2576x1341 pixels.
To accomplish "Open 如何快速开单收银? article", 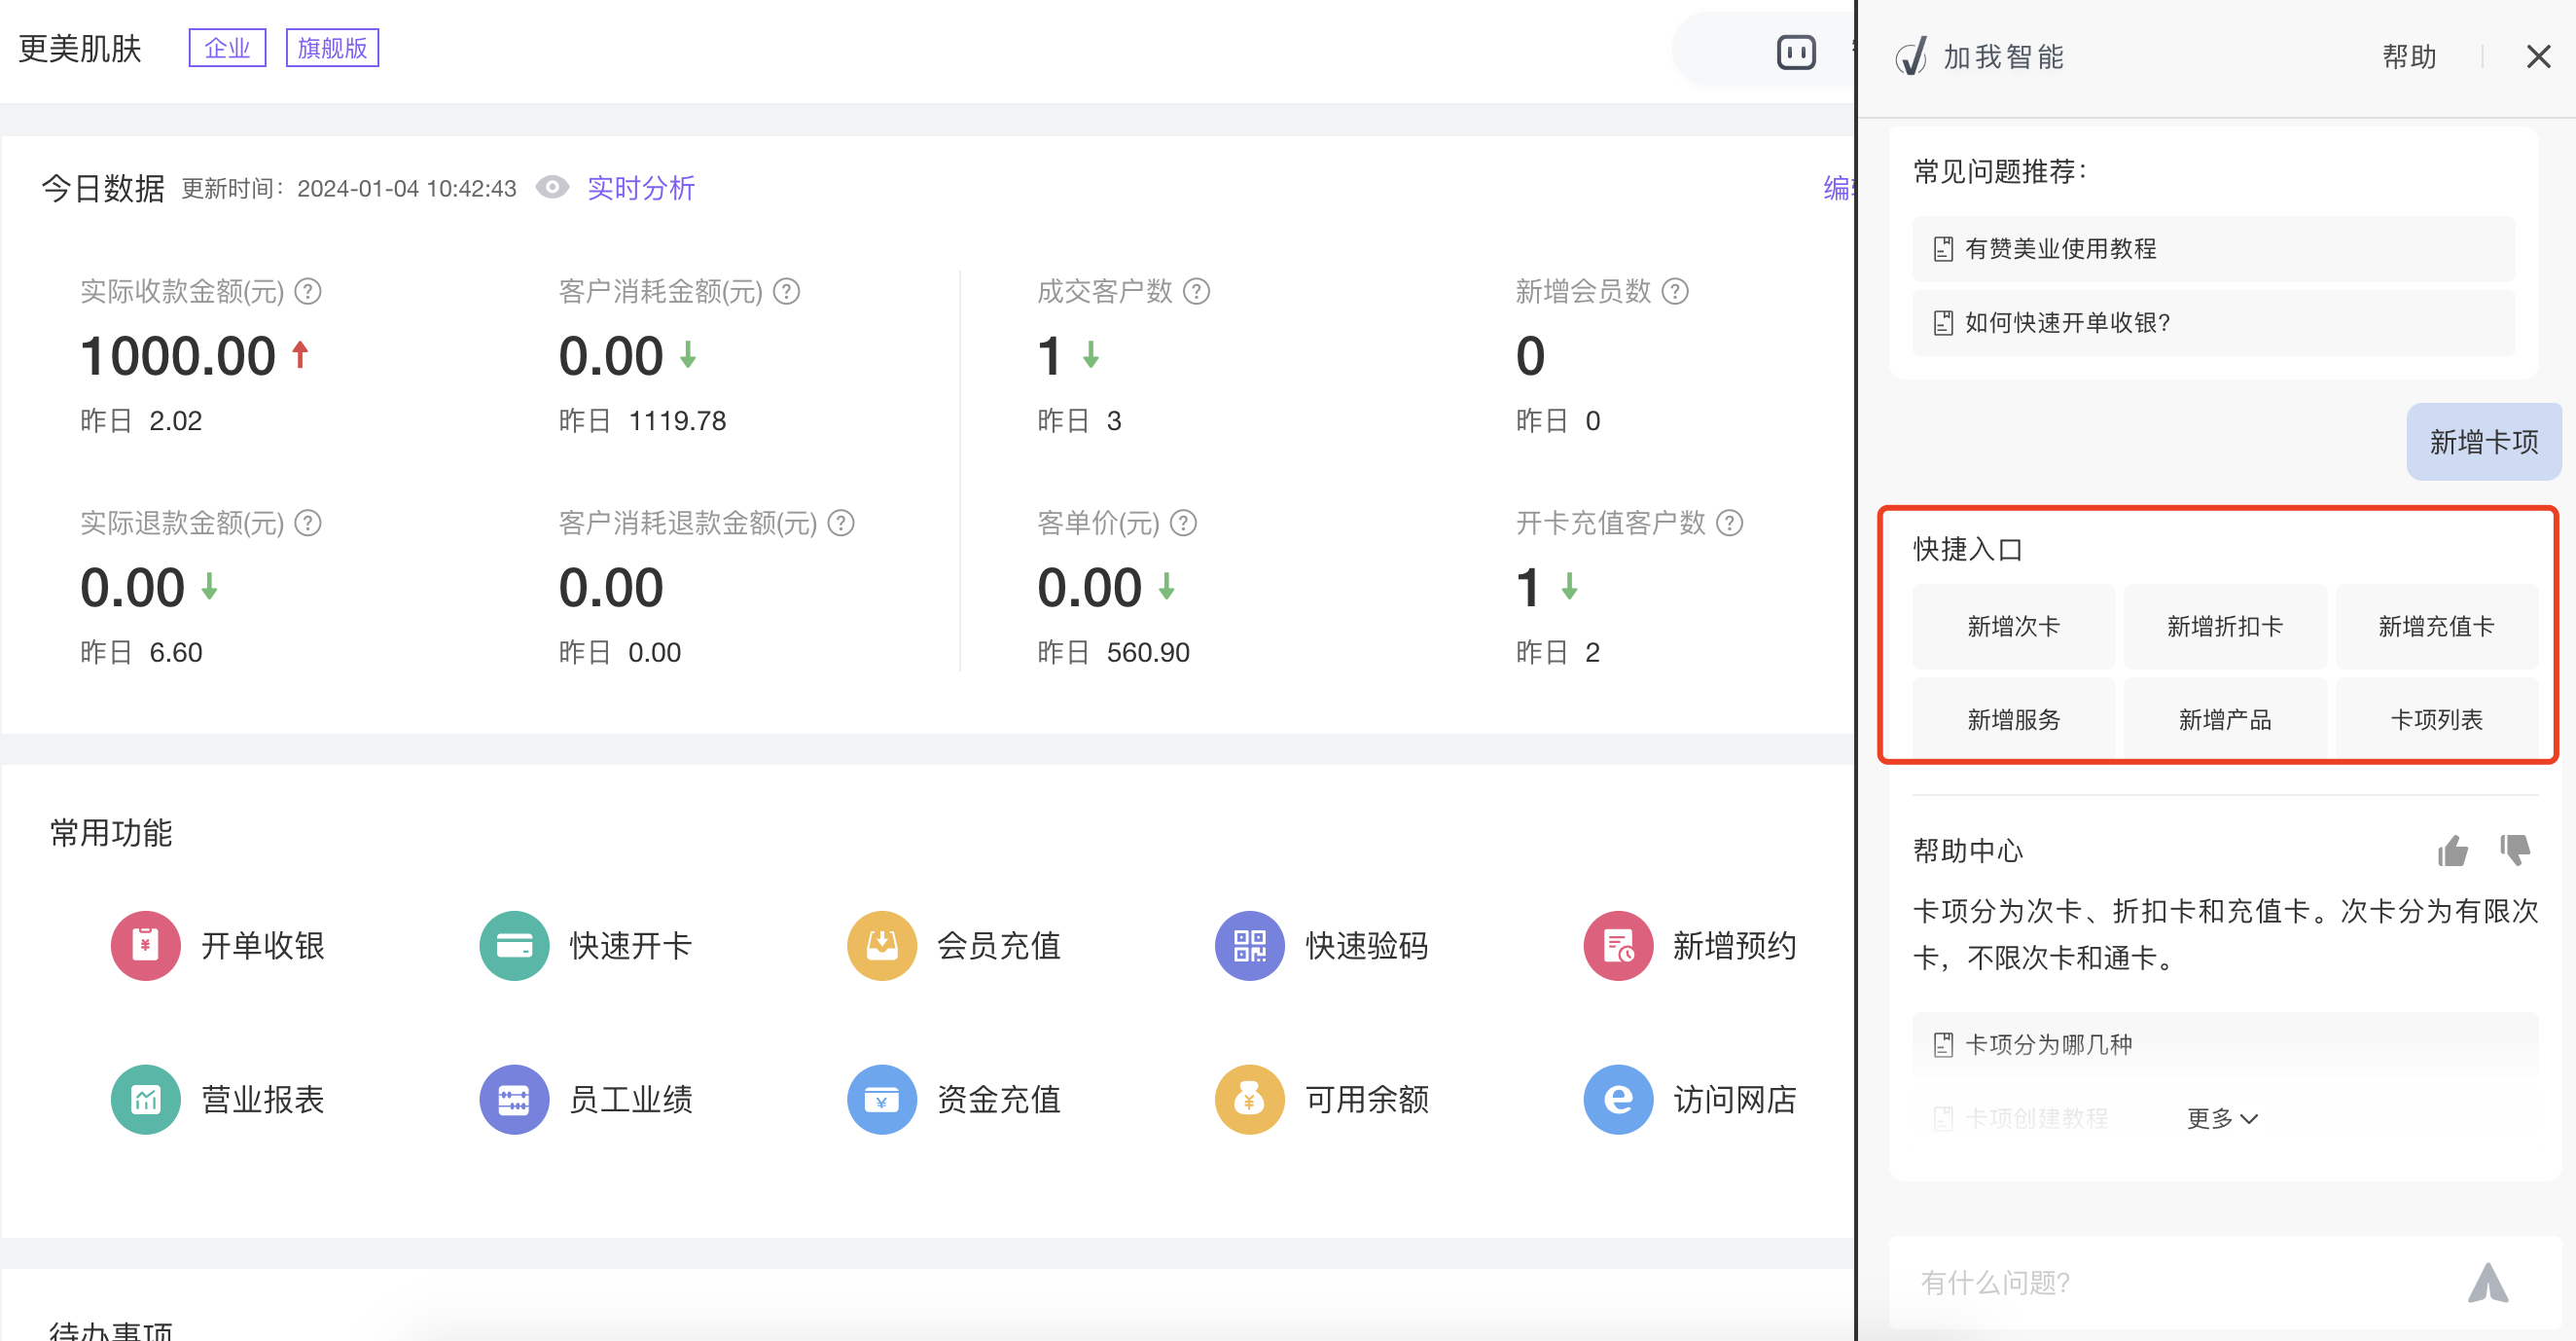I will click(2213, 323).
